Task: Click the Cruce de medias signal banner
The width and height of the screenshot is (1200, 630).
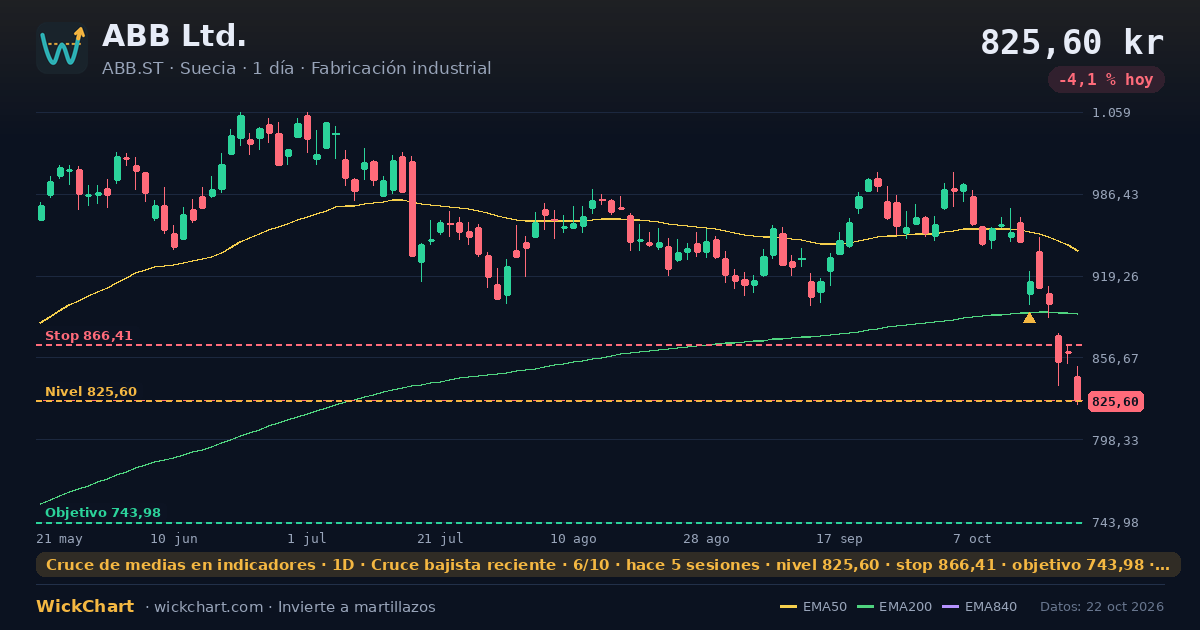Action: point(608,565)
